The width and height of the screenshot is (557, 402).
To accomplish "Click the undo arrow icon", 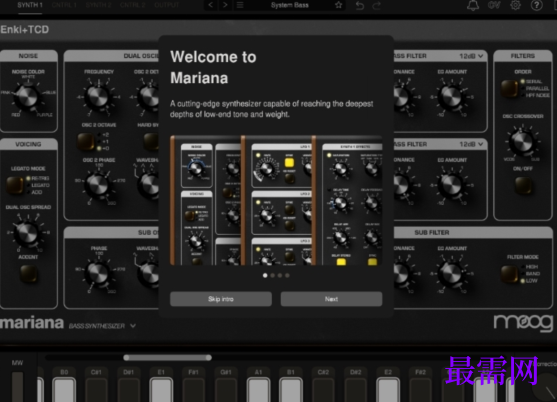I will (x=359, y=5).
